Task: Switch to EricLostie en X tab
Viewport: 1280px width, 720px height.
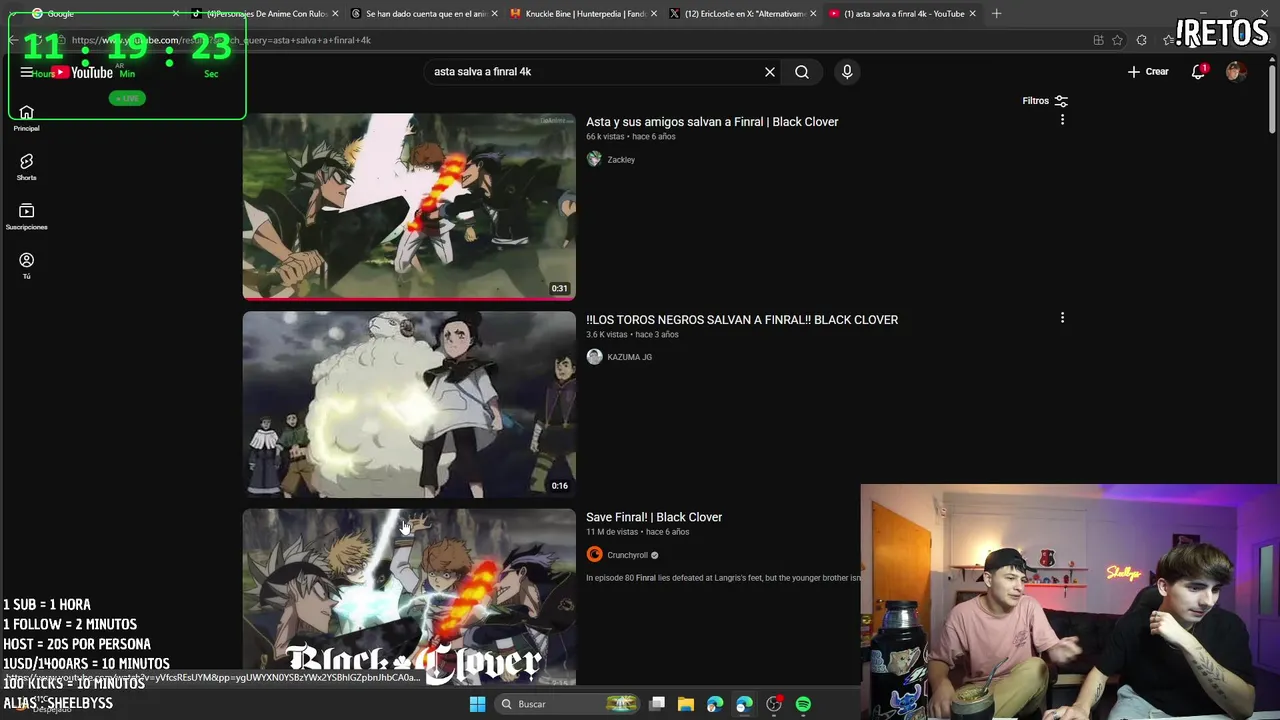Action: coord(743,13)
